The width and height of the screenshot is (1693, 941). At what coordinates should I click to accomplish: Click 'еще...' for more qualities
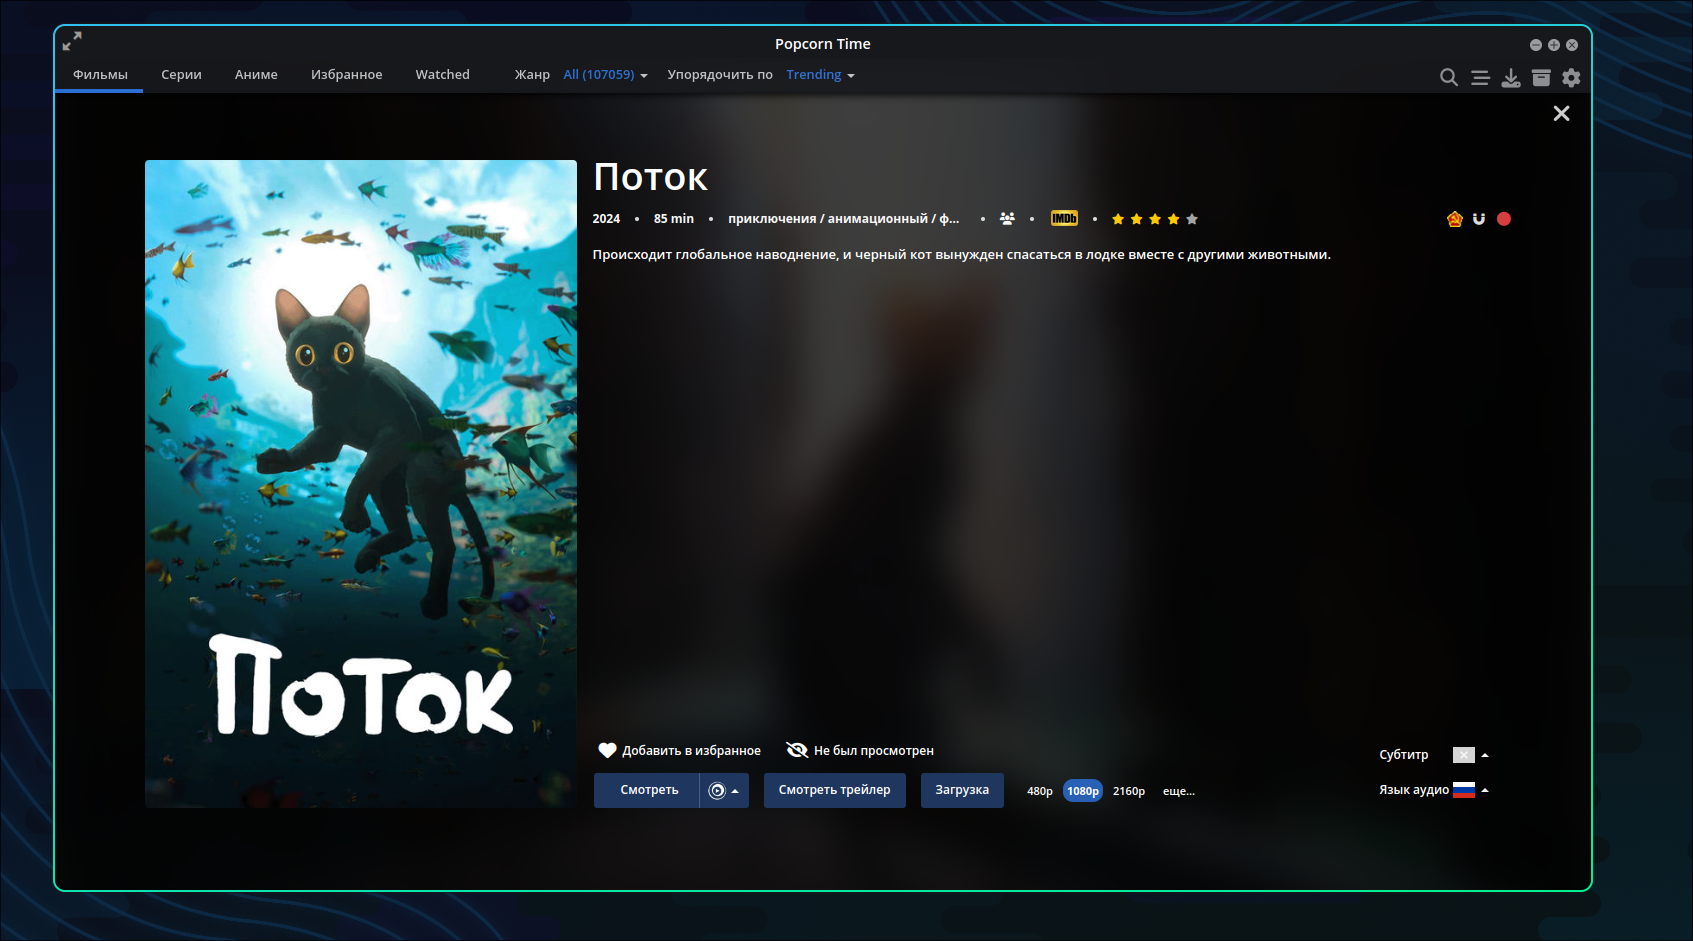coord(1179,791)
